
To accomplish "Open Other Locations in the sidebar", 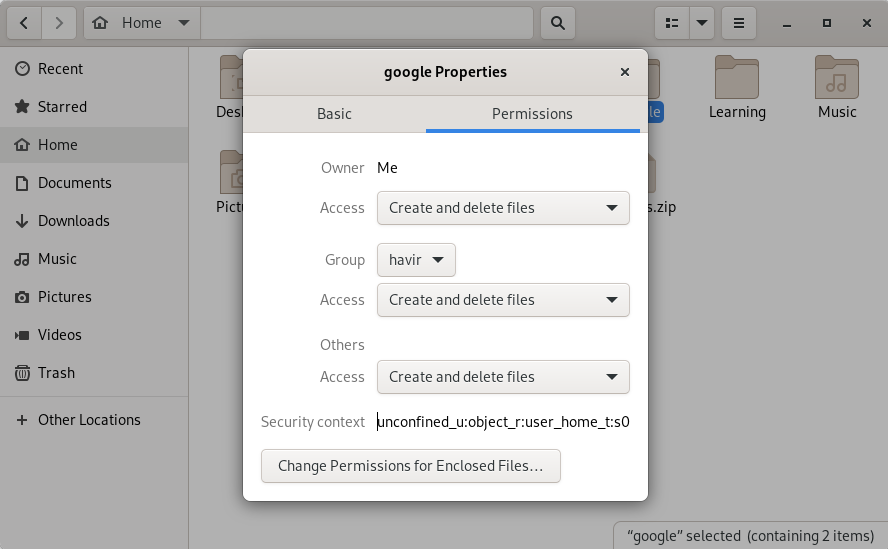I will tap(94, 420).
